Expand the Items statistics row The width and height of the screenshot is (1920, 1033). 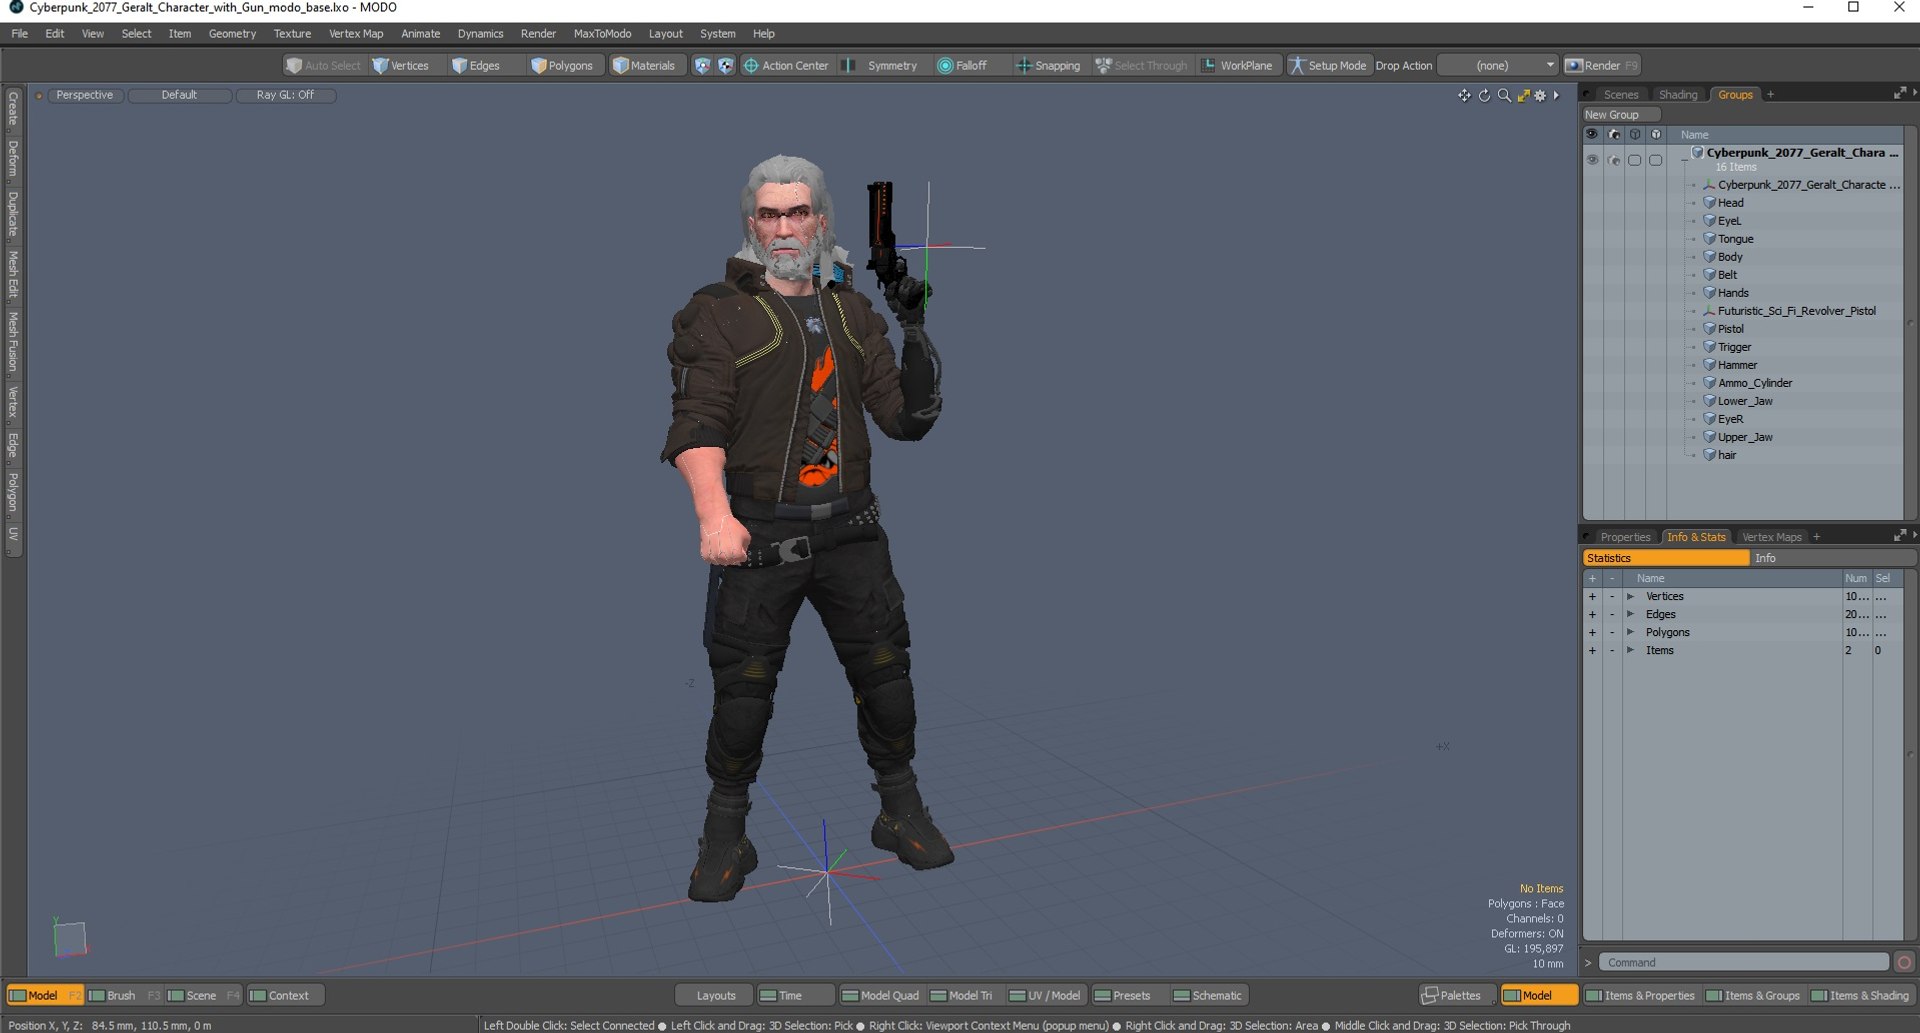(x=1630, y=650)
